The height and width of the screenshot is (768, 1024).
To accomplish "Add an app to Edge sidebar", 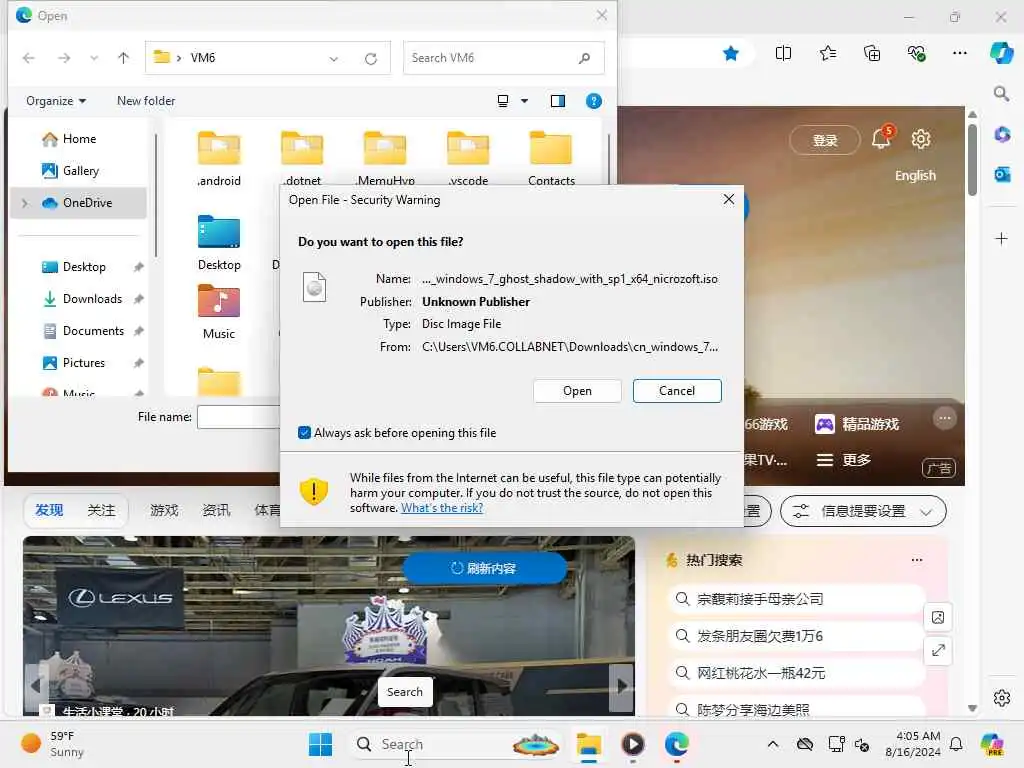I will point(1001,239).
